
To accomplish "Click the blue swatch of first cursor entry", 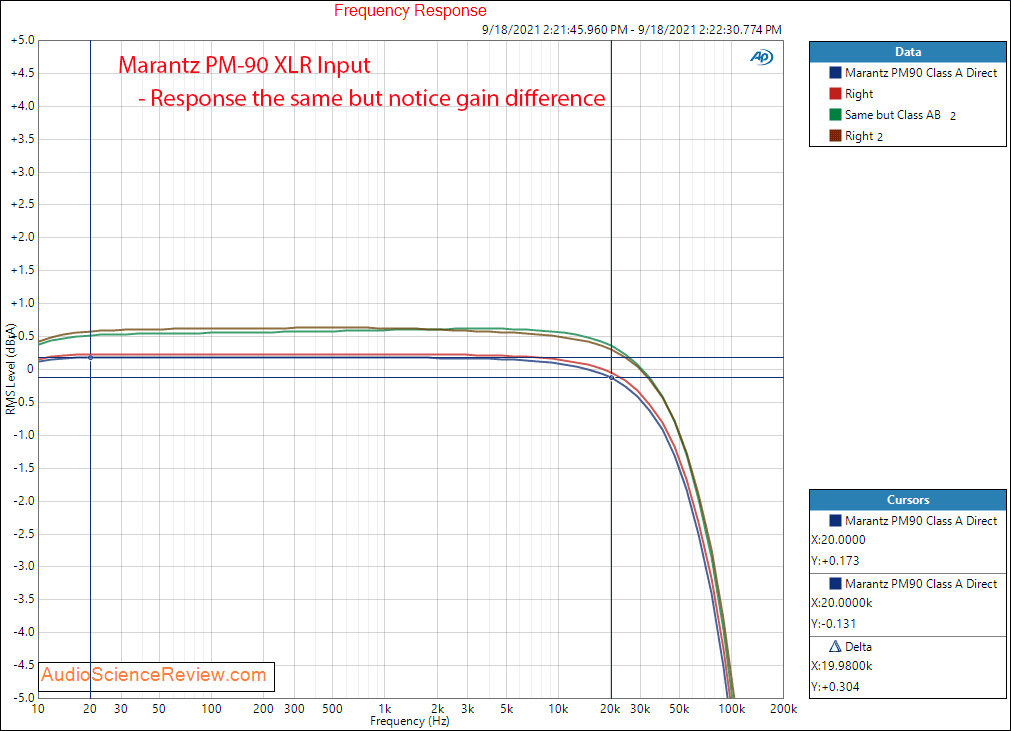I will [835, 520].
